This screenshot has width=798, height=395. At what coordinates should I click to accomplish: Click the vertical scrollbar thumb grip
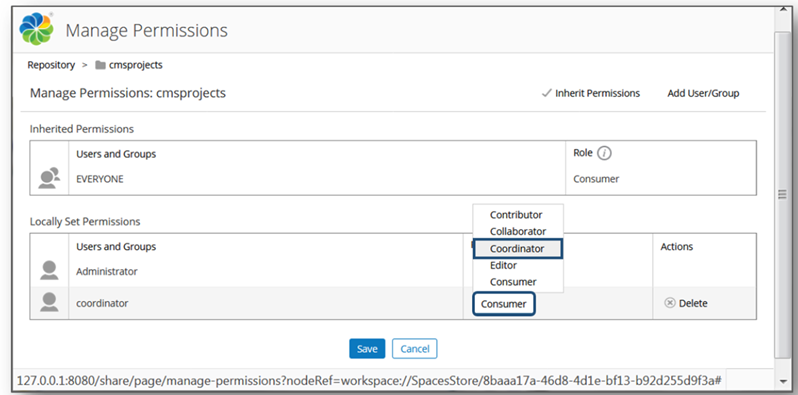click(x=782, y=194)
